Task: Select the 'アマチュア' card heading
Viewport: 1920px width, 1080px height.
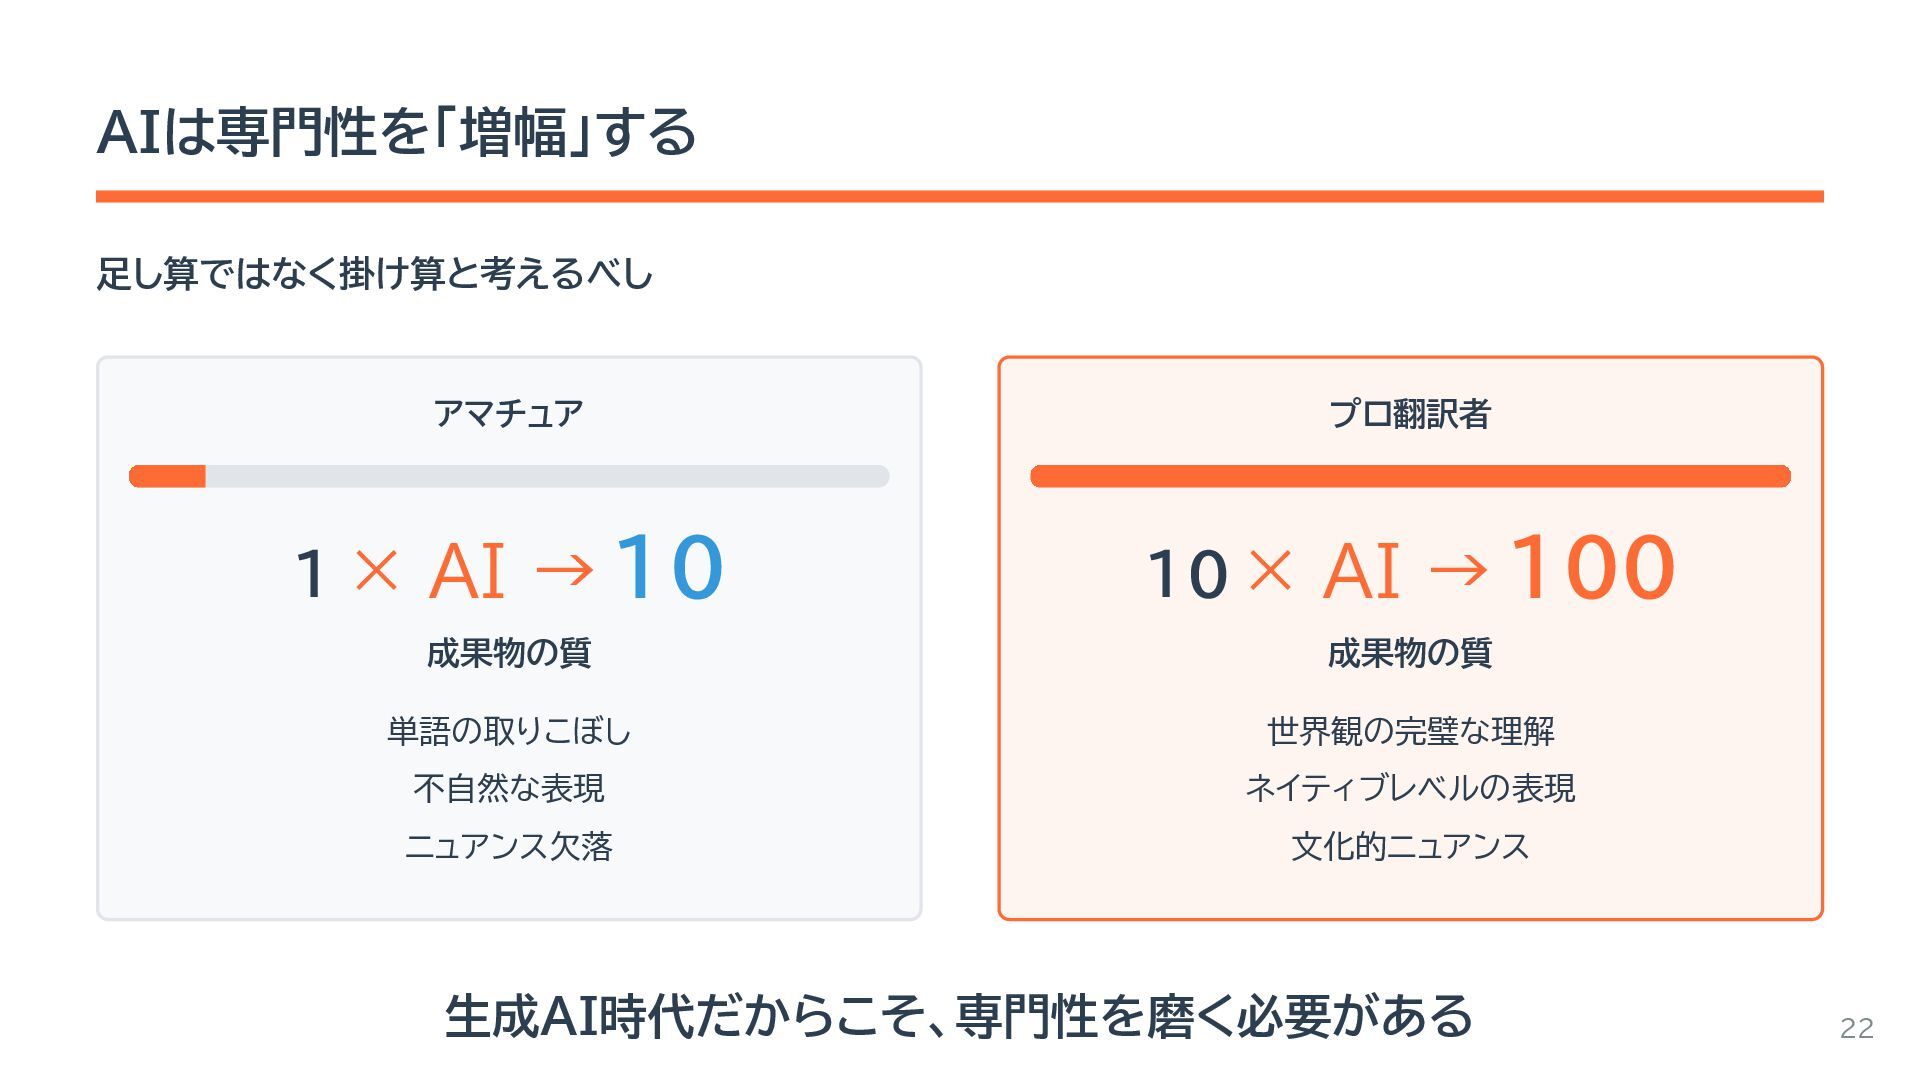Action: click(x=508, y=413)
